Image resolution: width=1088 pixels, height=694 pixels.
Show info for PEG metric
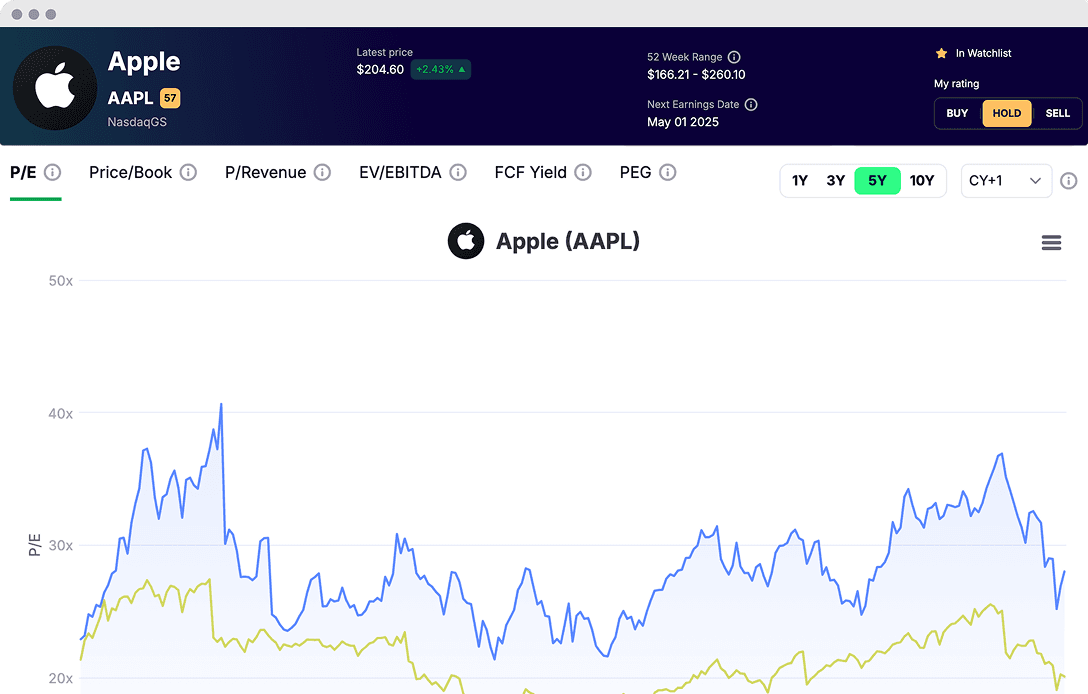tap(668, 172)
